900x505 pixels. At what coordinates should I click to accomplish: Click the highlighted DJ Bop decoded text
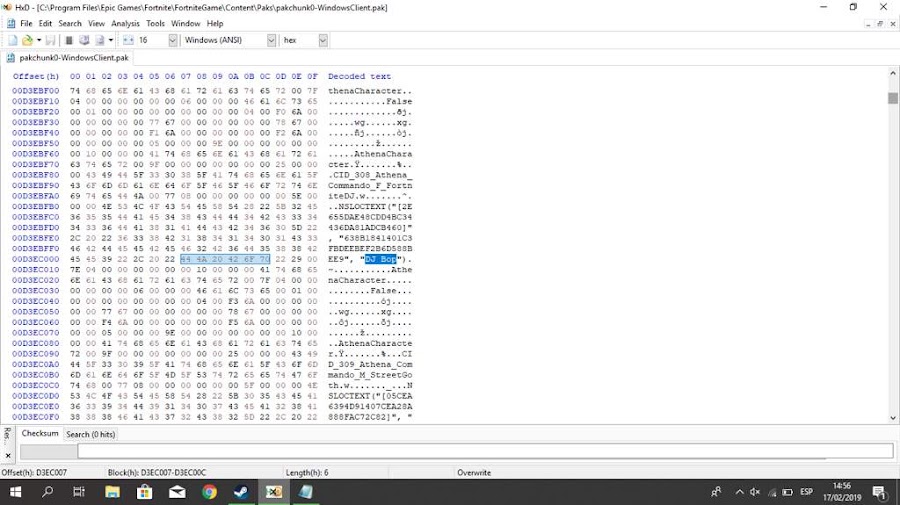click(x=380, y=259)
